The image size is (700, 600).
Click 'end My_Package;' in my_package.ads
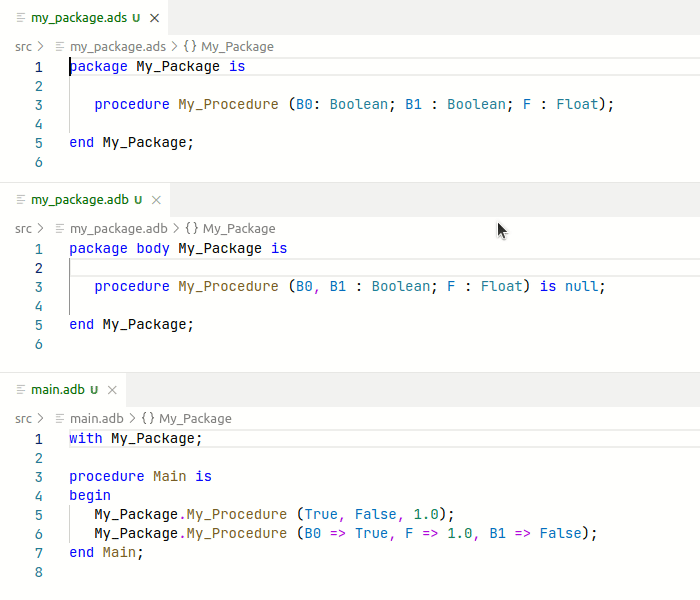[132, 143]
